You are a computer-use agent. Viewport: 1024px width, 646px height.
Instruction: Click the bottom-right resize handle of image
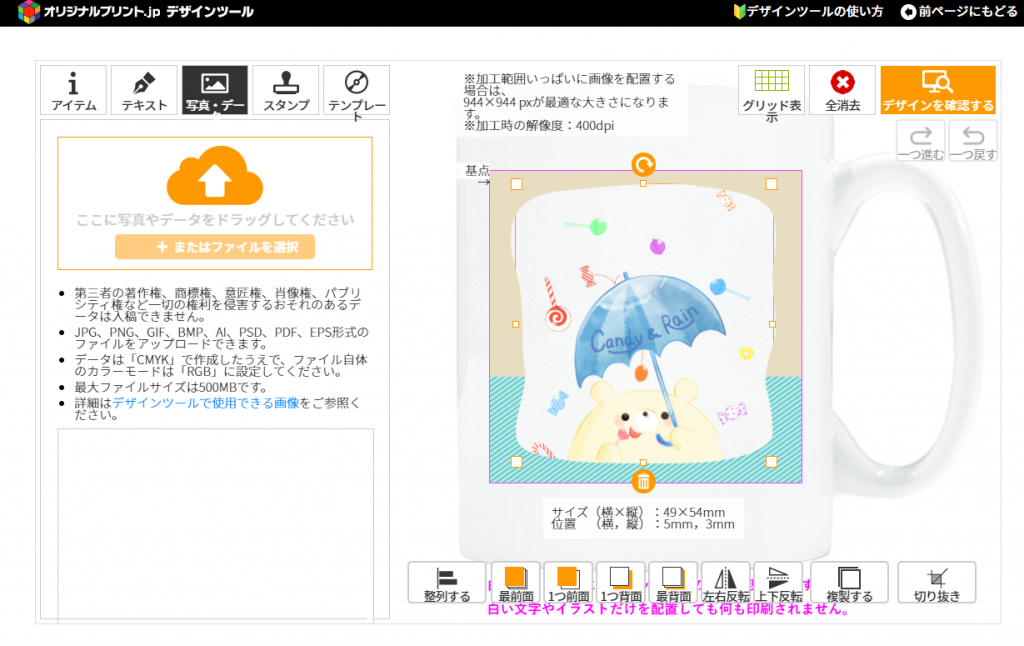pyautogui.click(x=771, y=462)
